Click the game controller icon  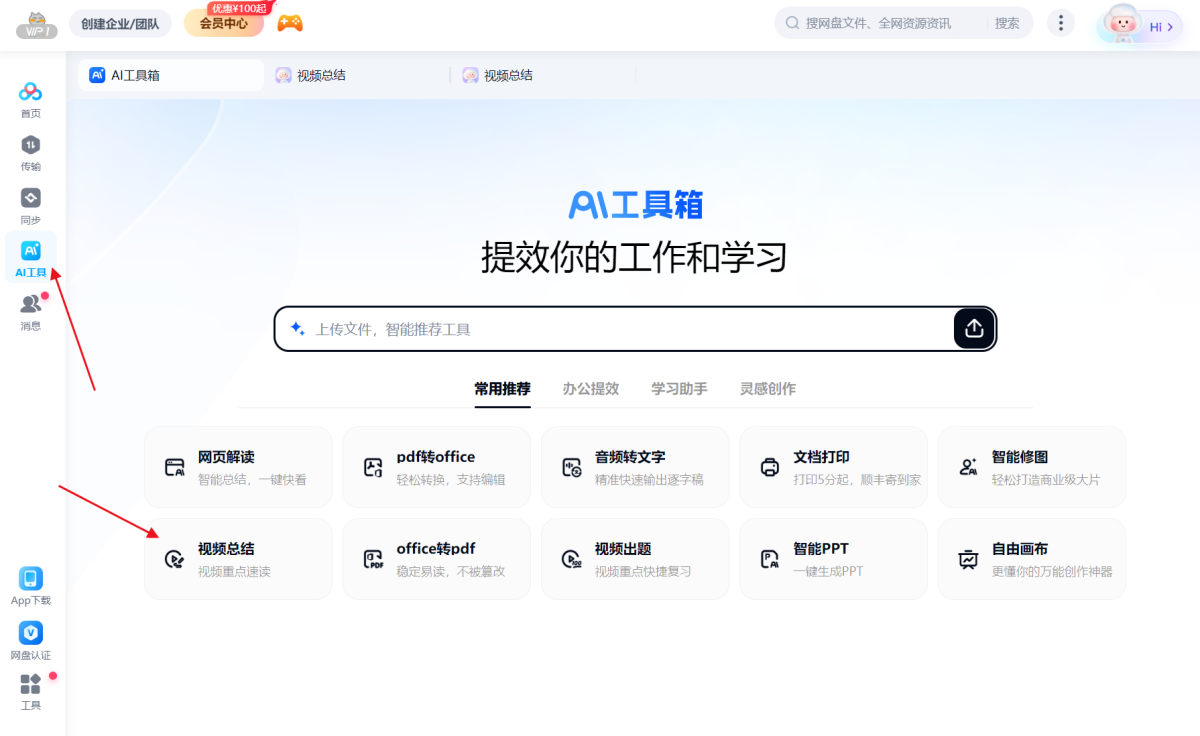290,23
